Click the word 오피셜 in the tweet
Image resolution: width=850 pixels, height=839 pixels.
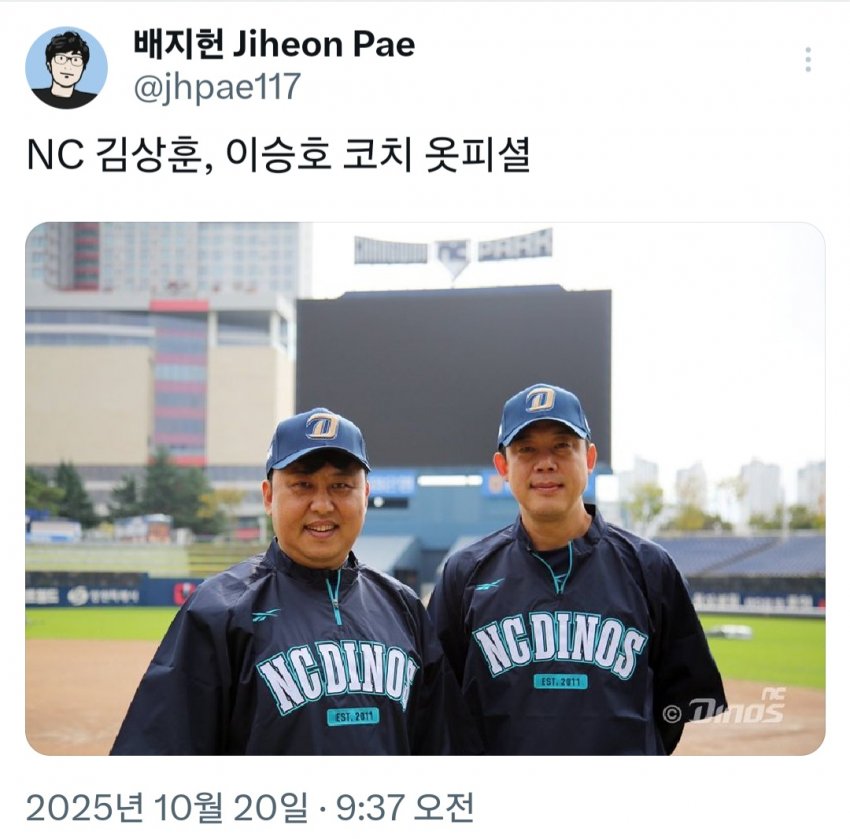[x=478, y=155]
